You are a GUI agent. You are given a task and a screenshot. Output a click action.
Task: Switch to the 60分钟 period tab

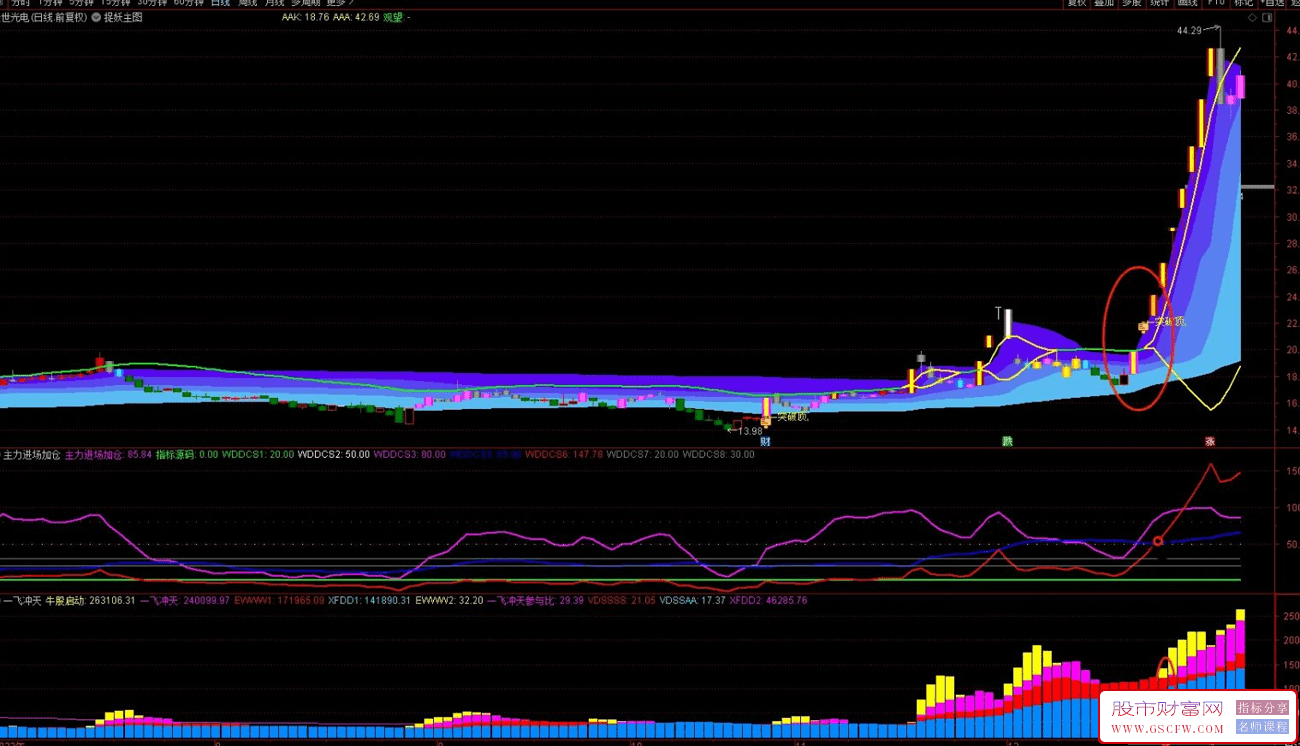point(188,3)
